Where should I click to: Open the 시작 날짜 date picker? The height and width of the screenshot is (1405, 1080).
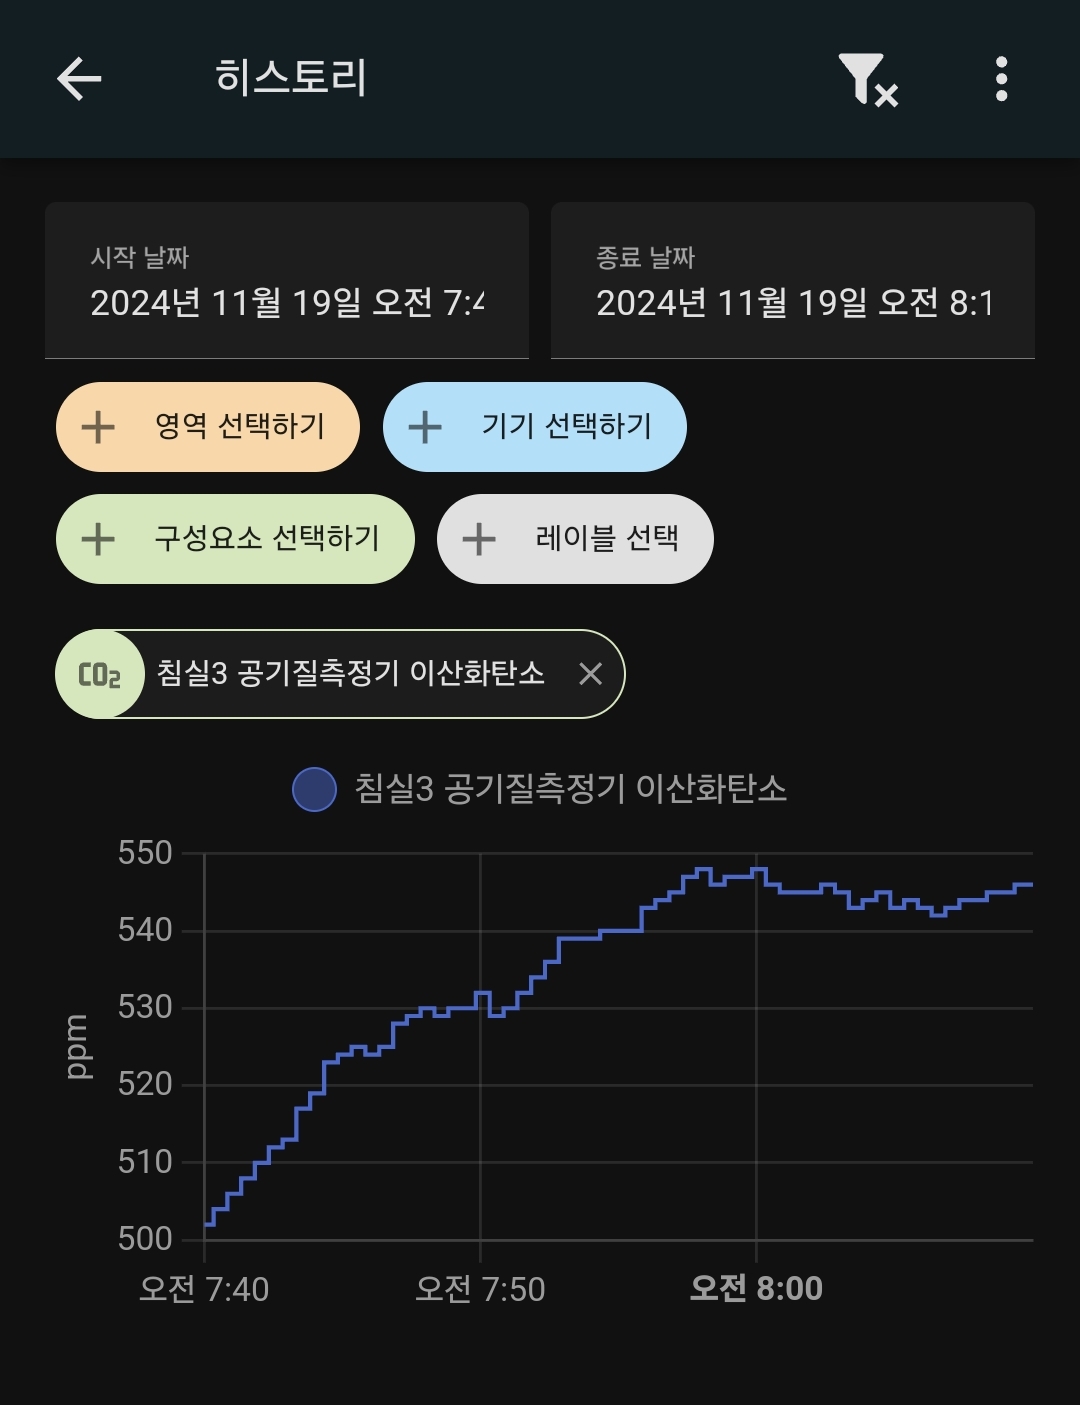287,281
